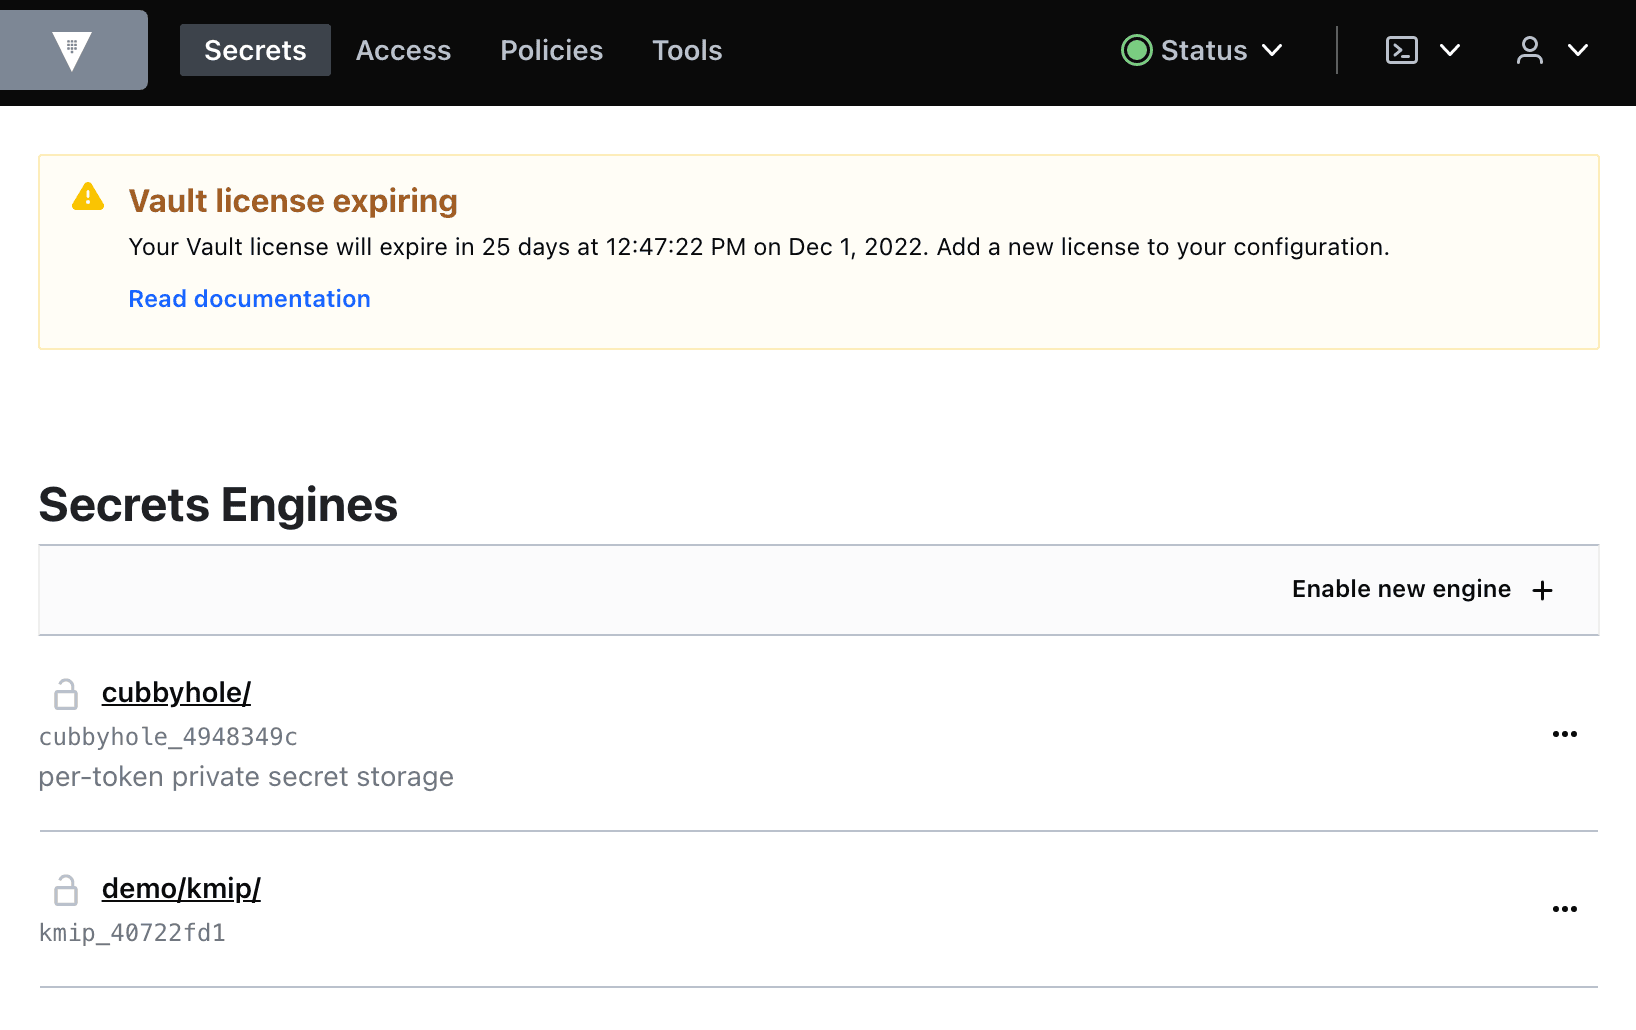Click the lock icon beside cubbyhole/
1636x1030 pixels.
point(66,693)
